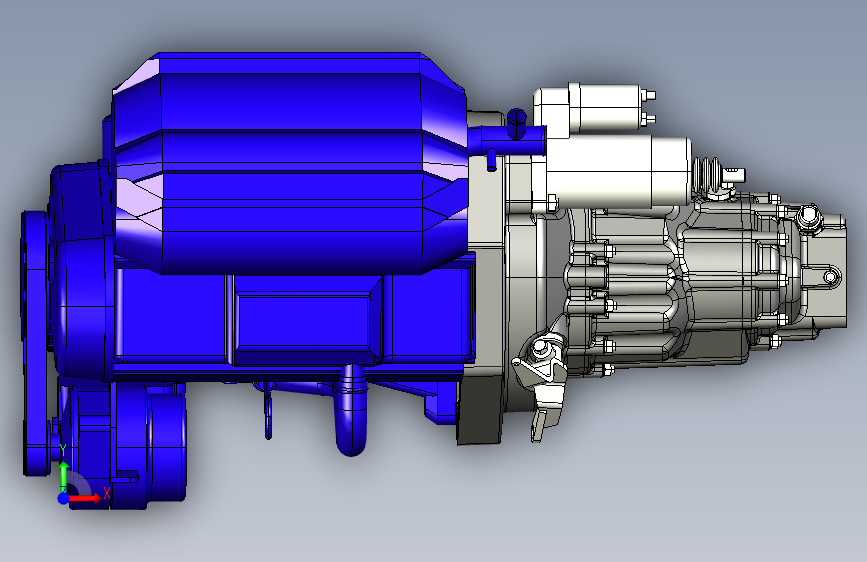Select the blue rectangular side panel on the engine block
Viewport: 867px width, 562px height.
click(x=306, y=321)
